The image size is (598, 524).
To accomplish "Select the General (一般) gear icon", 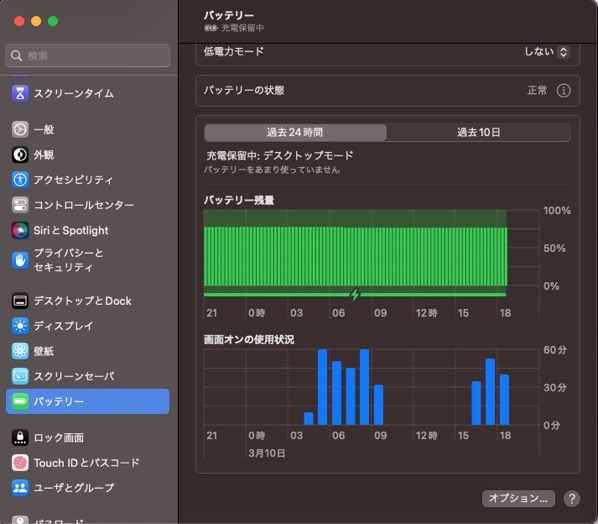I will 20,130.
